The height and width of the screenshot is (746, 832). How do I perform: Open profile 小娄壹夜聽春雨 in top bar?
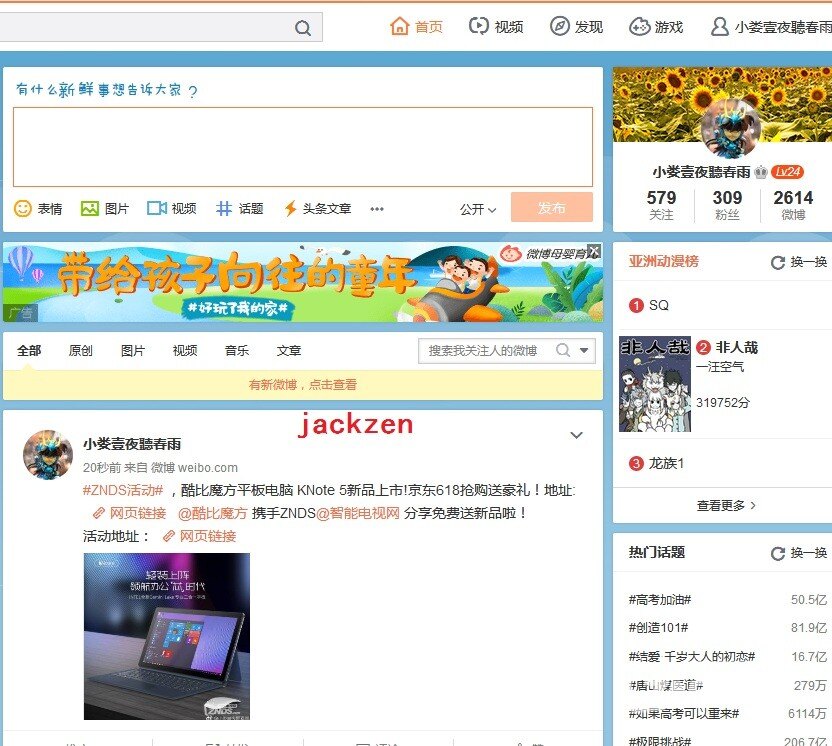772,27
